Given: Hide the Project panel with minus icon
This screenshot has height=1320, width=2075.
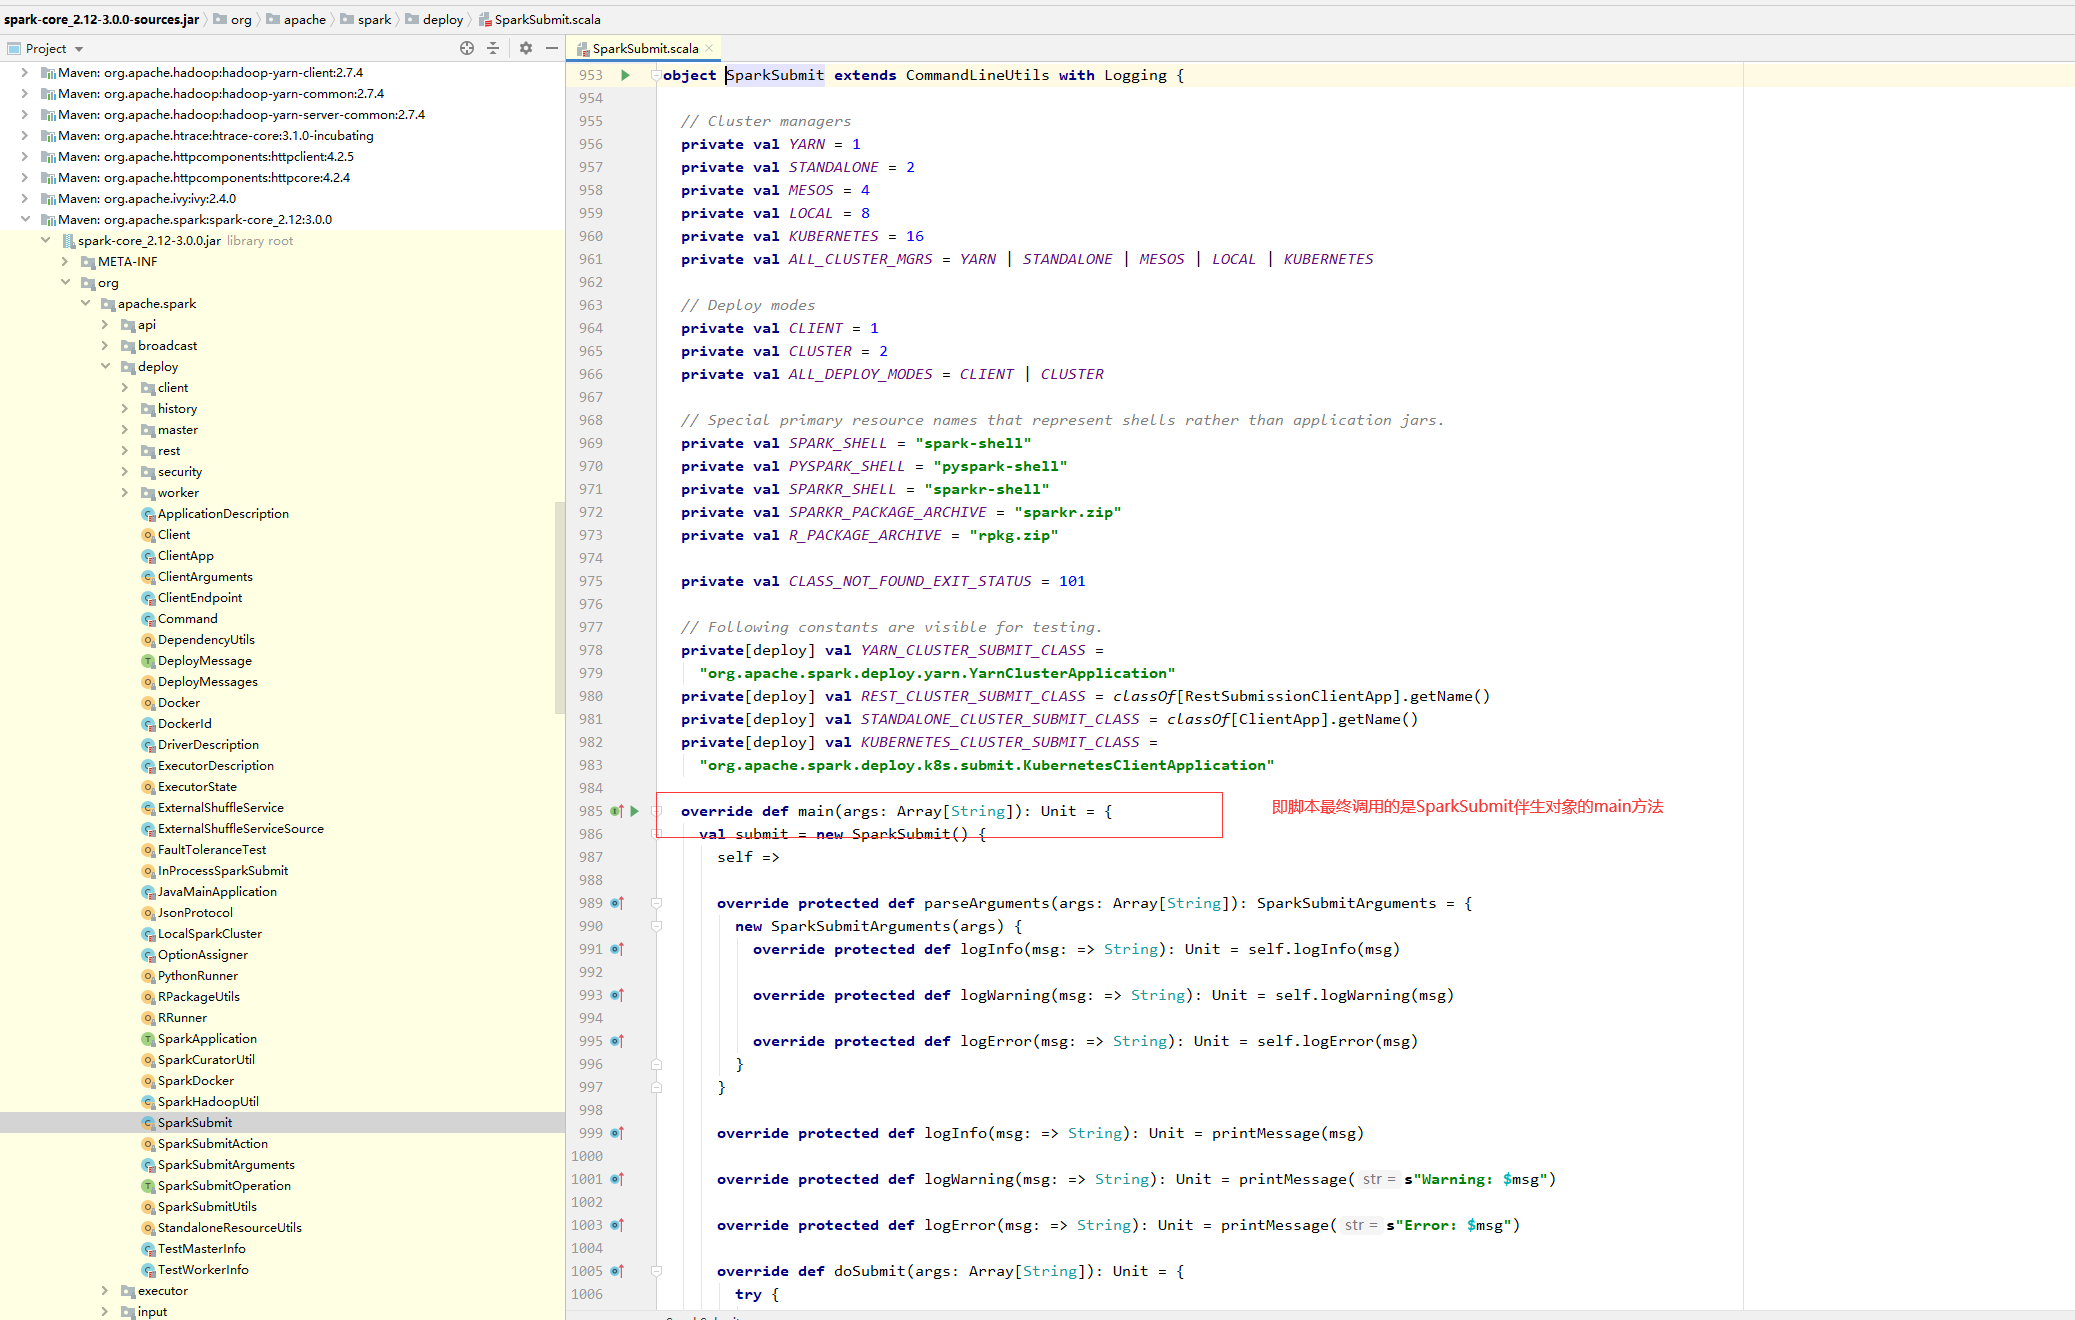Looking at the screenshot, I should [x=551, y=48].
